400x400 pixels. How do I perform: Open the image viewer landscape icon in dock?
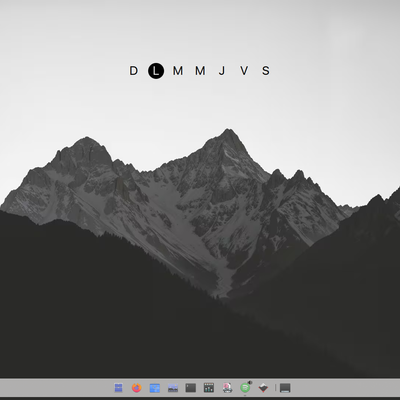pos(173,388)
